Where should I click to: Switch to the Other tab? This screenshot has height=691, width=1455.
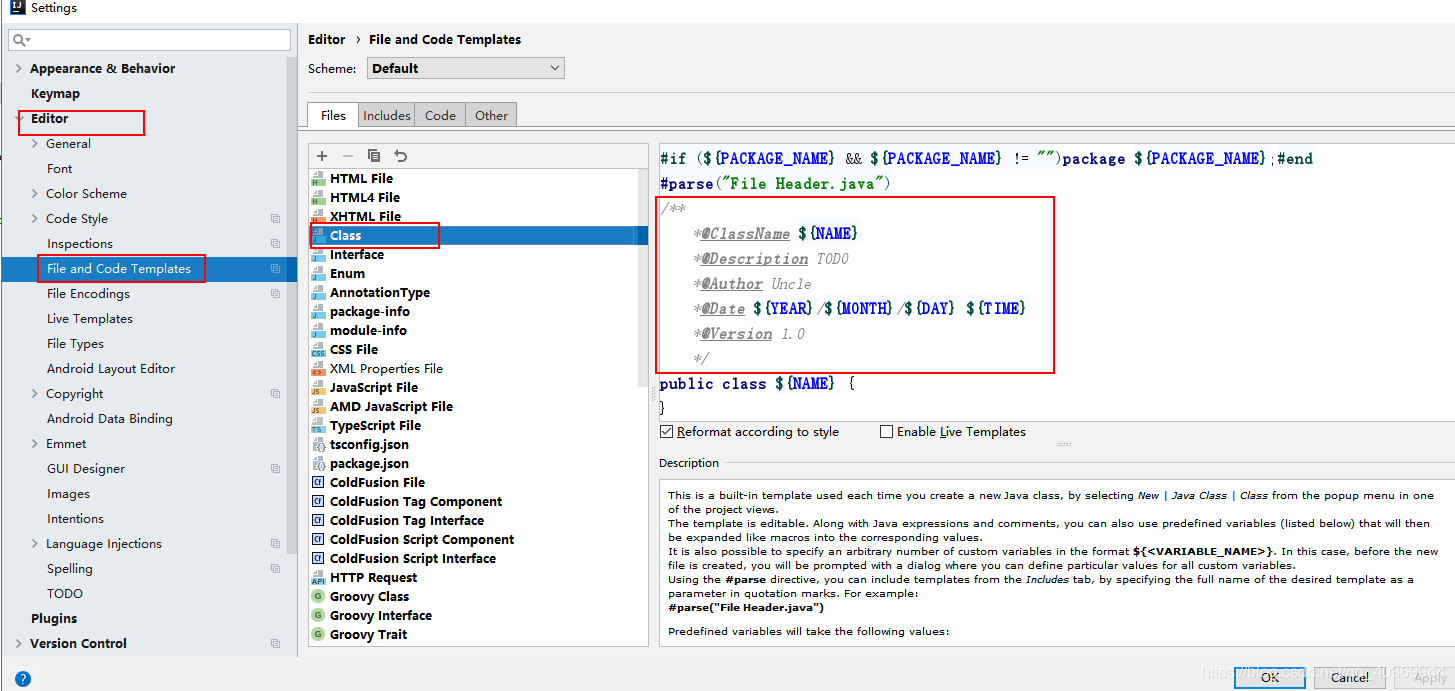pos(491,115)
